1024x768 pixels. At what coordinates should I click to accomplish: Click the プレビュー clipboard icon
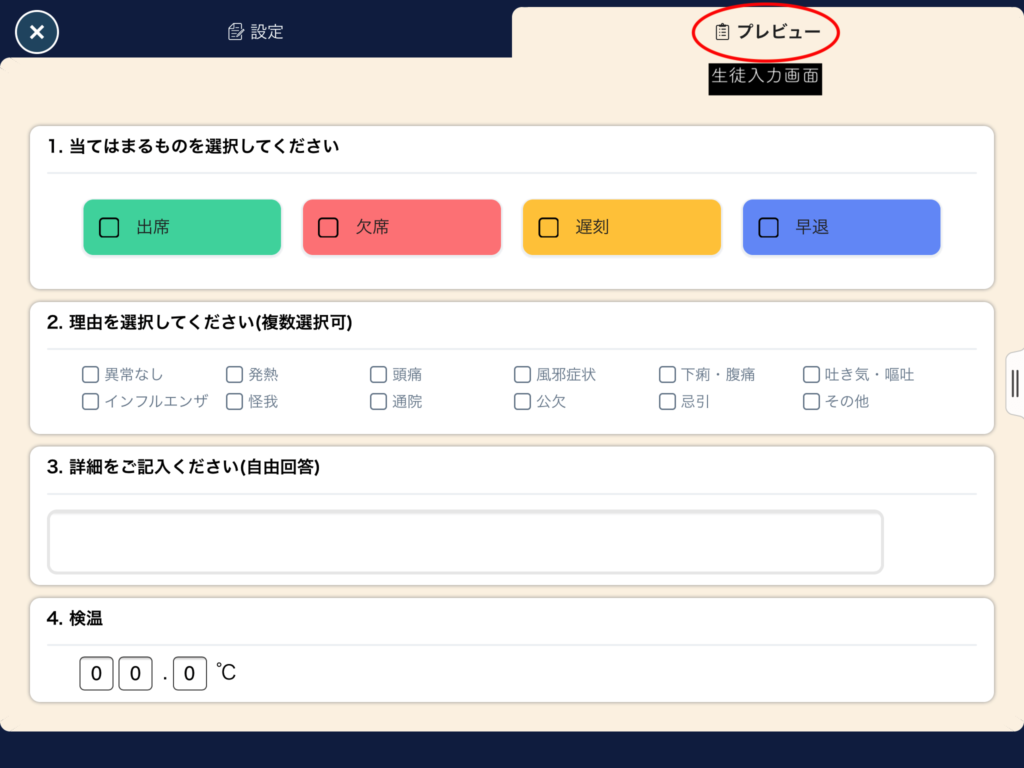click(722, 31)
